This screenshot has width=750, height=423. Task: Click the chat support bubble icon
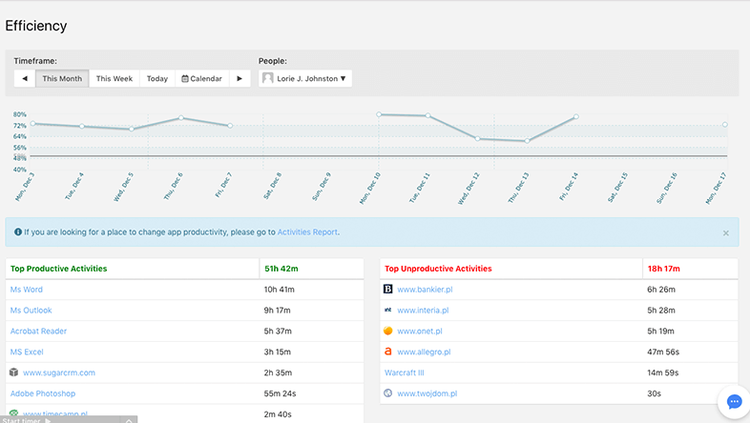734,401
